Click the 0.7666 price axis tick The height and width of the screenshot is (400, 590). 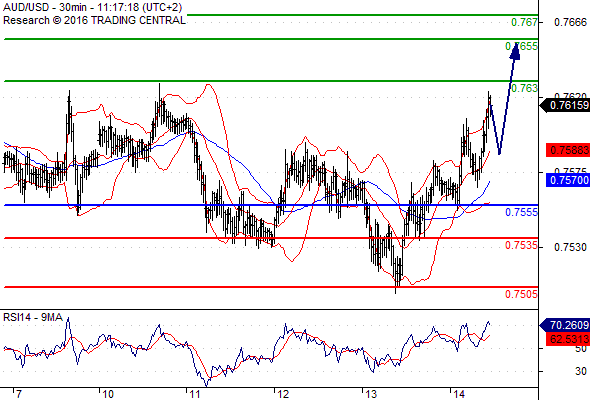click(570, 22)
